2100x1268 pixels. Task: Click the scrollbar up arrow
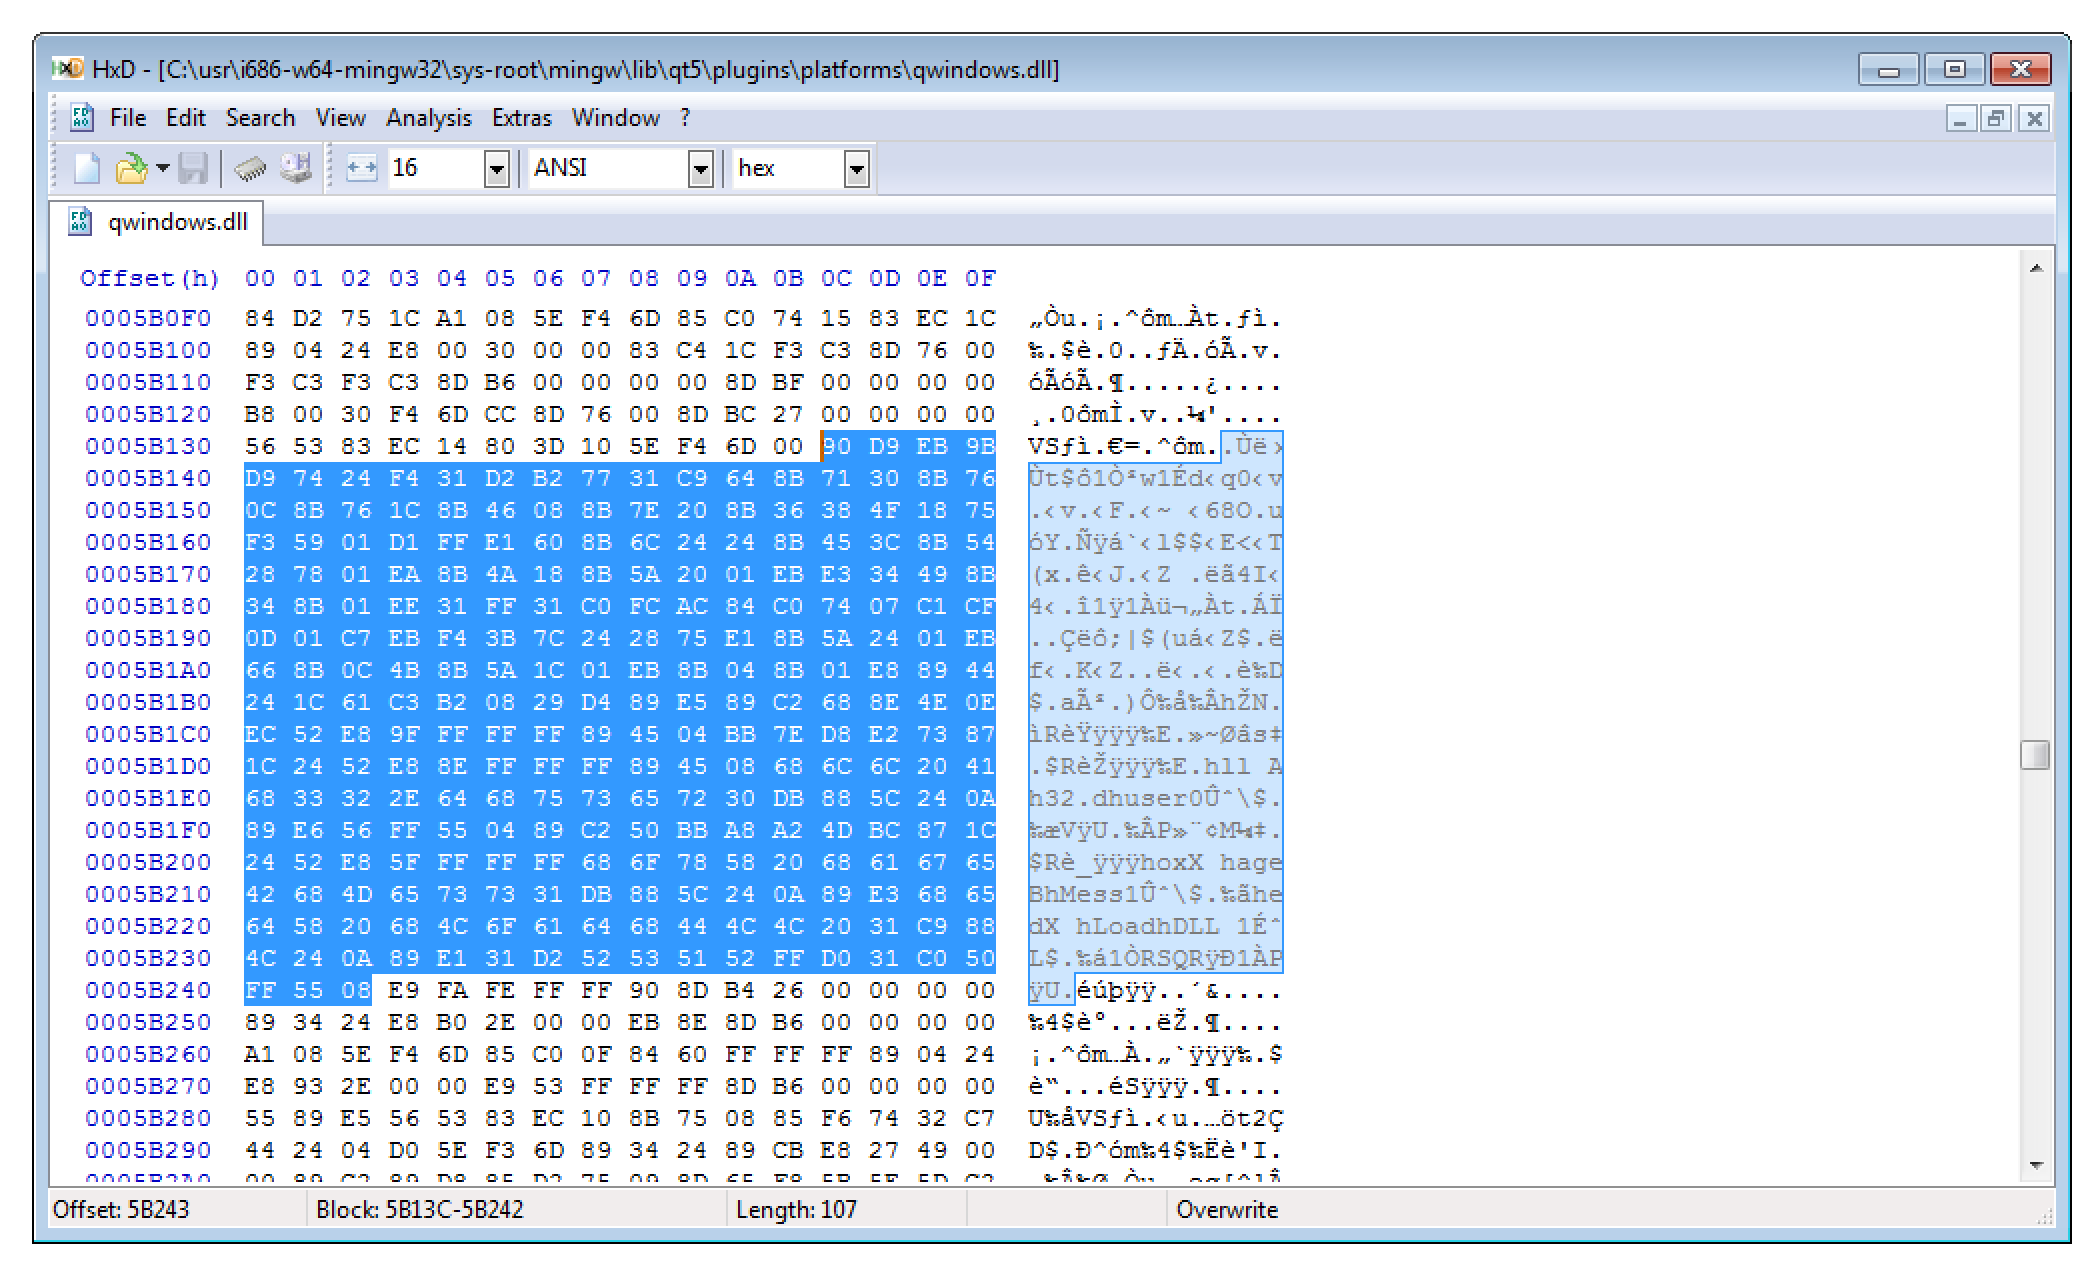click(2035, 268)
